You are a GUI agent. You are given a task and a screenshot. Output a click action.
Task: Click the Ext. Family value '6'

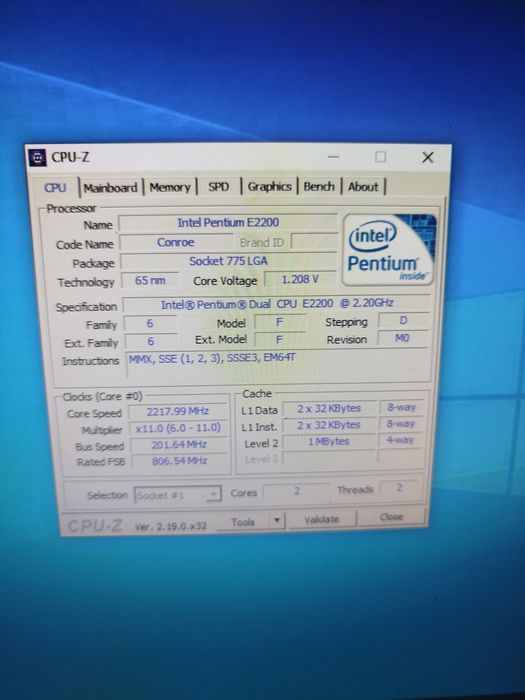pos(151,342)
